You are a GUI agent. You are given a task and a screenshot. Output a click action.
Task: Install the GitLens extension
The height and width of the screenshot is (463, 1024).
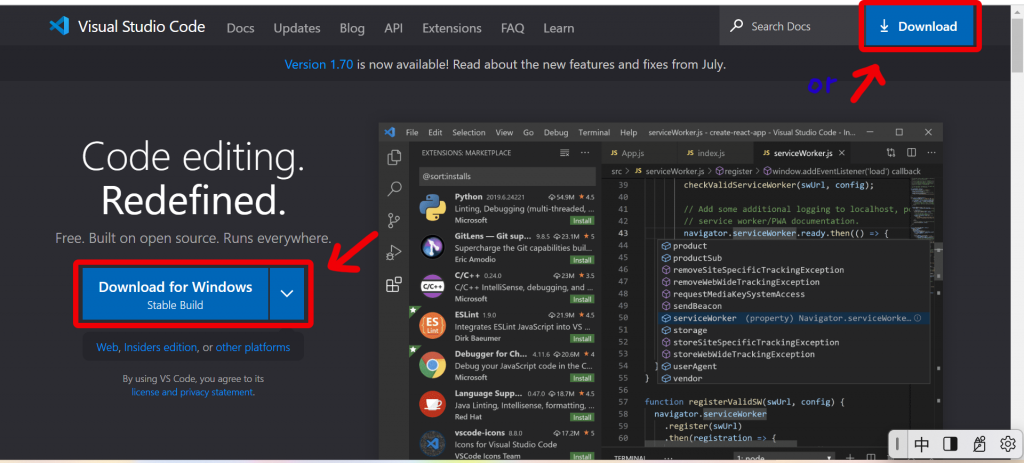tap(581, 260)
